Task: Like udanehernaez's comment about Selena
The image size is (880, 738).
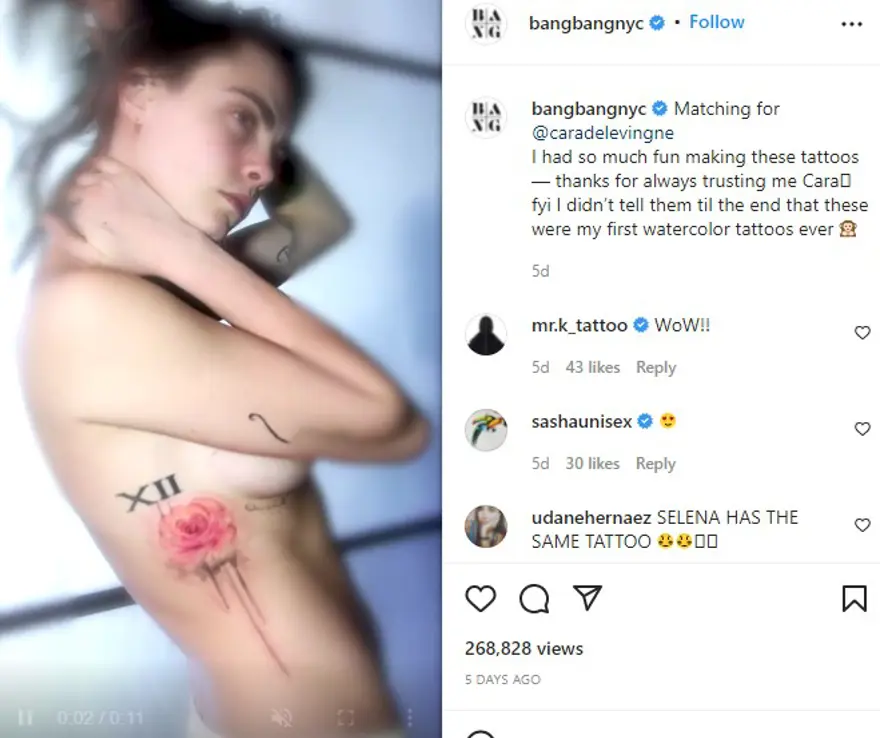Action: [x=862, y=525]
